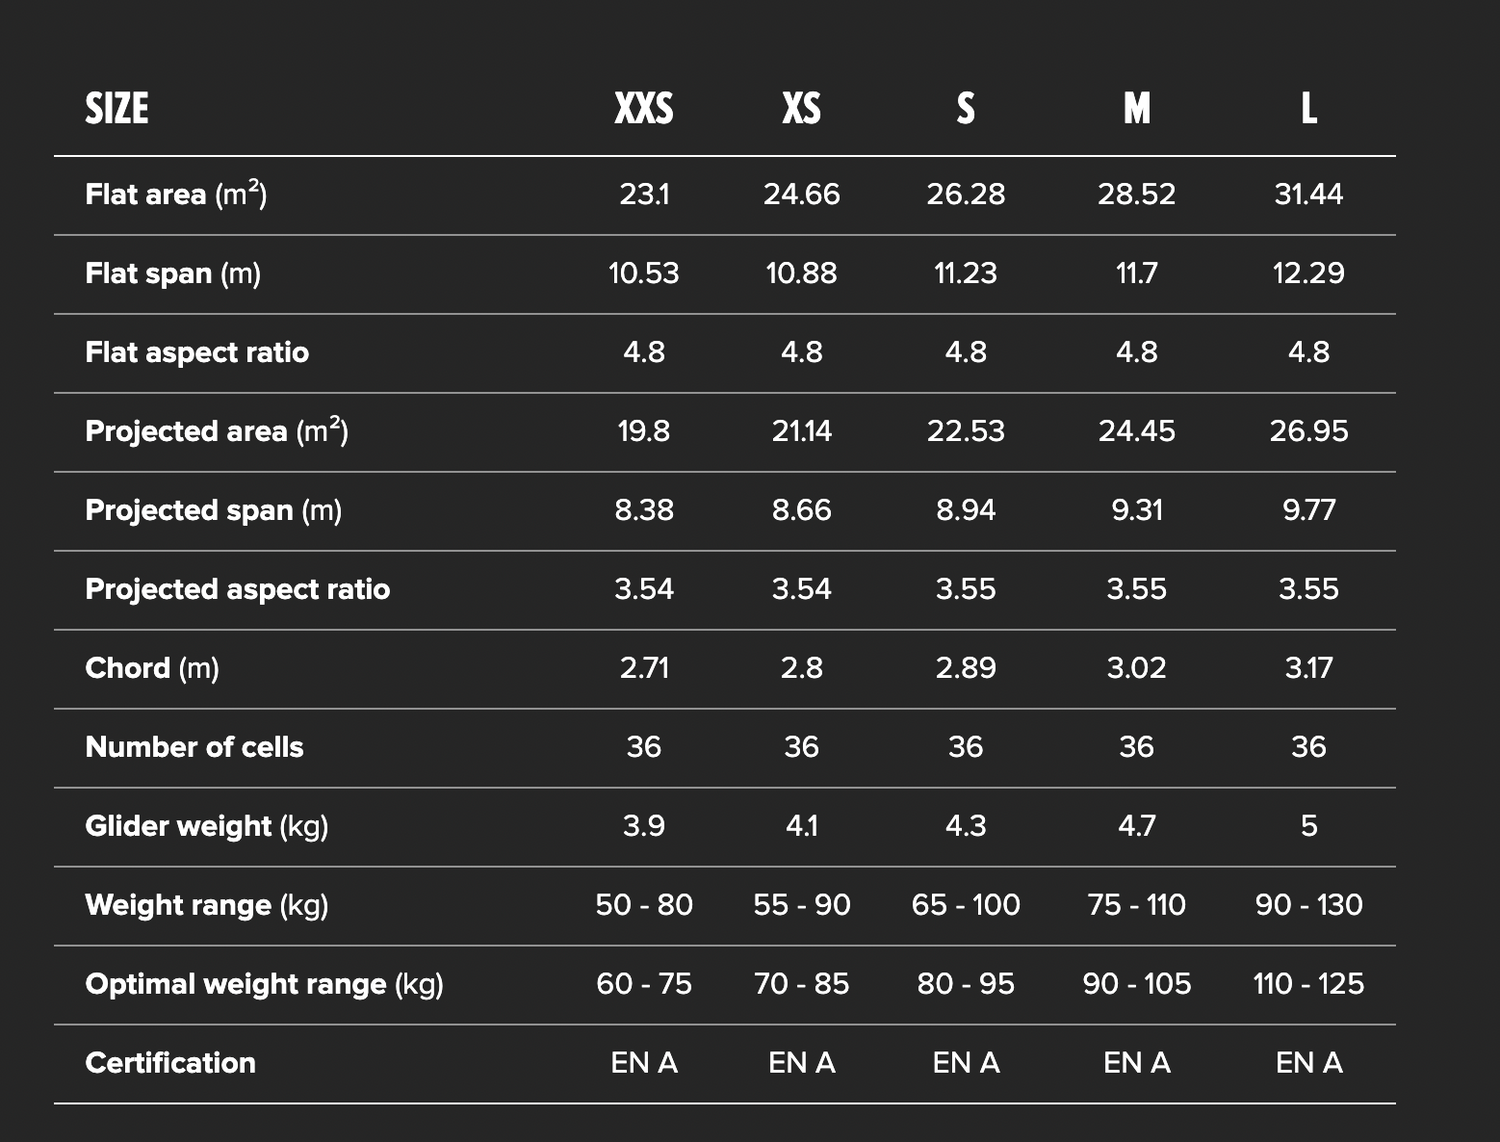Click the M size column header
Viewport: 1500px width, 1142px height.
pyautogui.click(x=1137, y=108)
